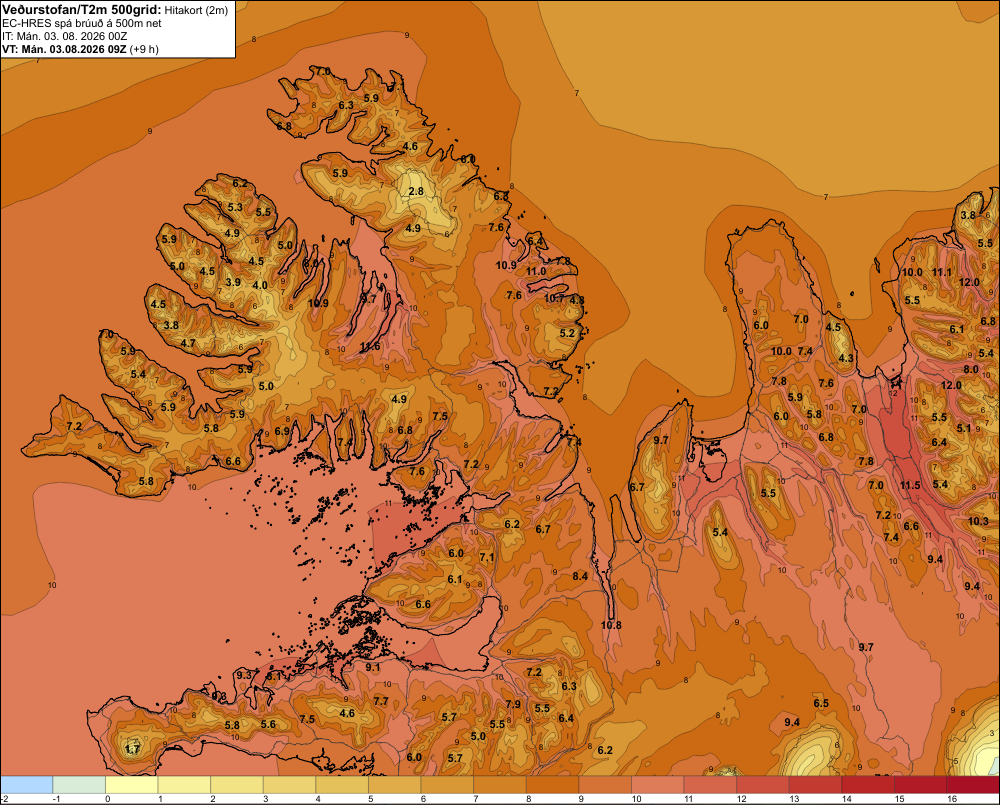Click the 9.3 temperature label
This screenshot has width=1000, height=805.
click(244, 675)
